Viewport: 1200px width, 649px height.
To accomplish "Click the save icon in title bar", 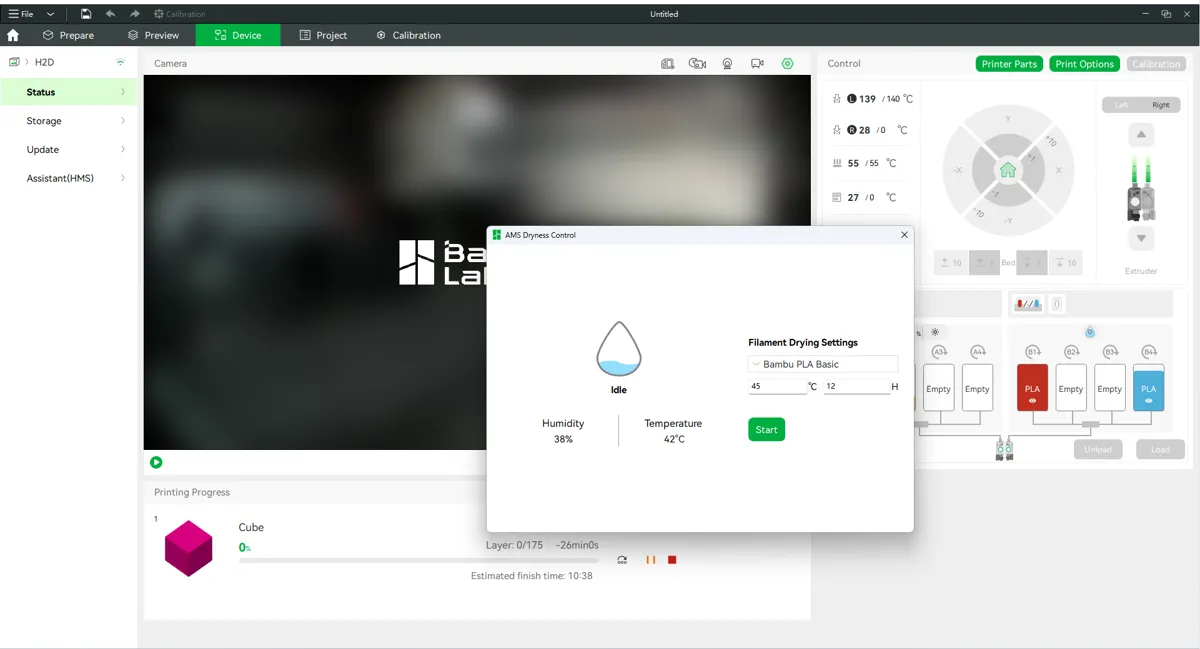I will click(x=86, y=14).
